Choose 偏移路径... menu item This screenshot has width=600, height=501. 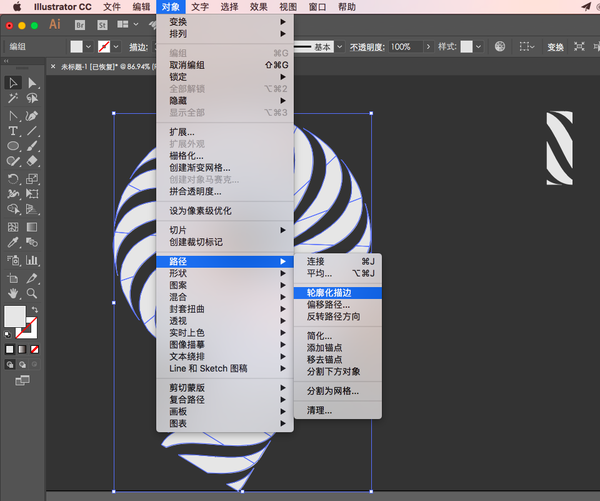click(x=338, y=305)
